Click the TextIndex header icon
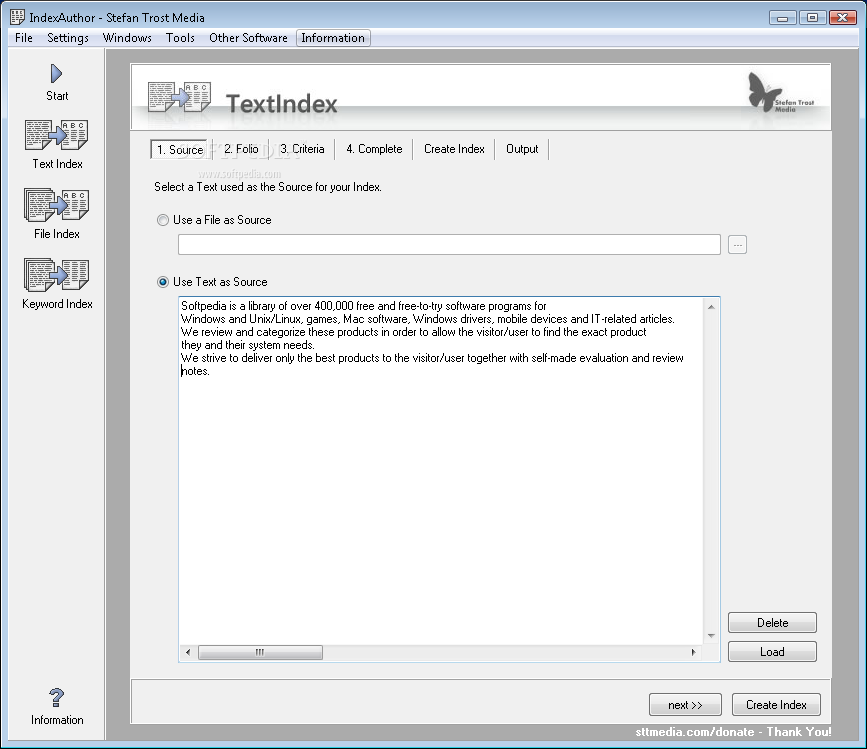 [179, 97]
